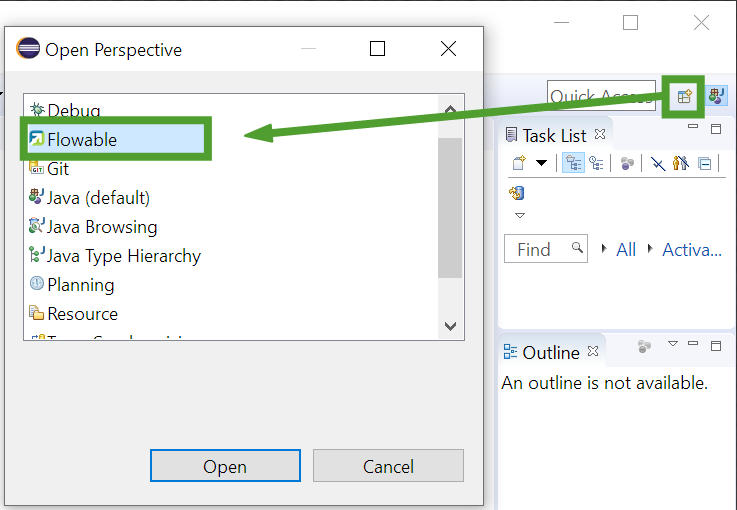The image size is (737, 510).
Task: Open the Outline view menu dropdown
Action: (x=673, y=344)
